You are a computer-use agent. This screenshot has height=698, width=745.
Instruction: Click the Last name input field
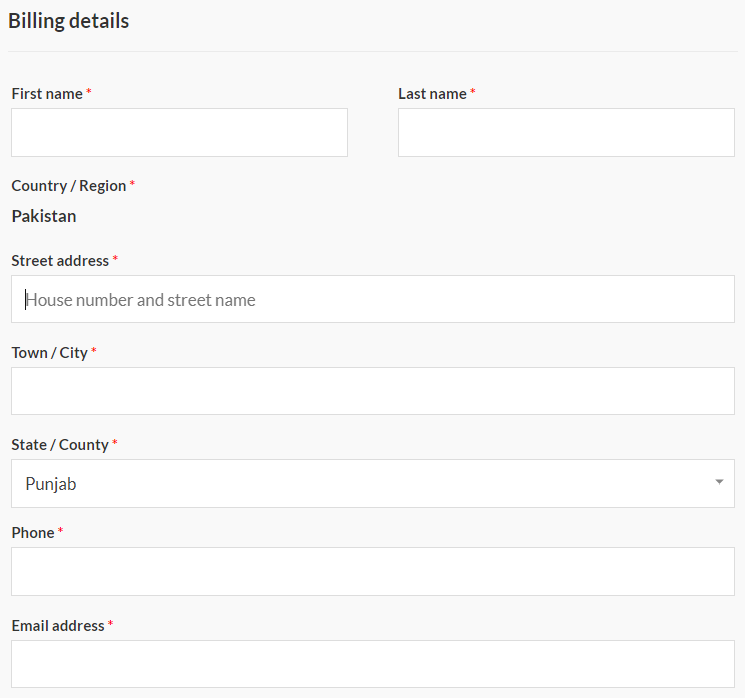(566, 133)
